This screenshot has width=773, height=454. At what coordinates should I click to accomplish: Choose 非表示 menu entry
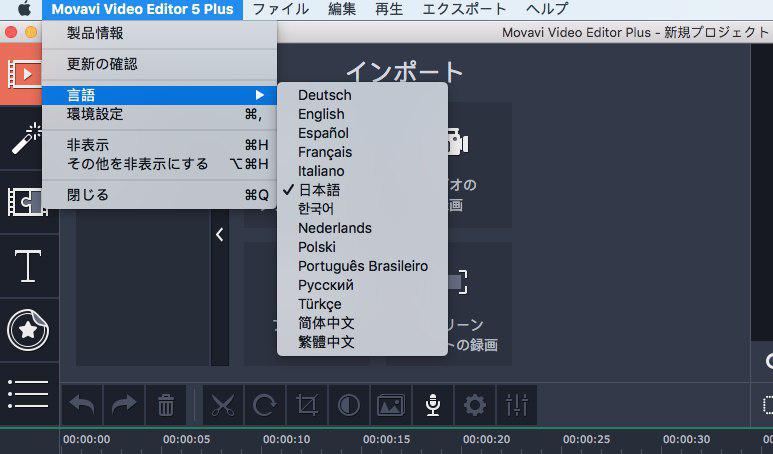coord(159,145)
